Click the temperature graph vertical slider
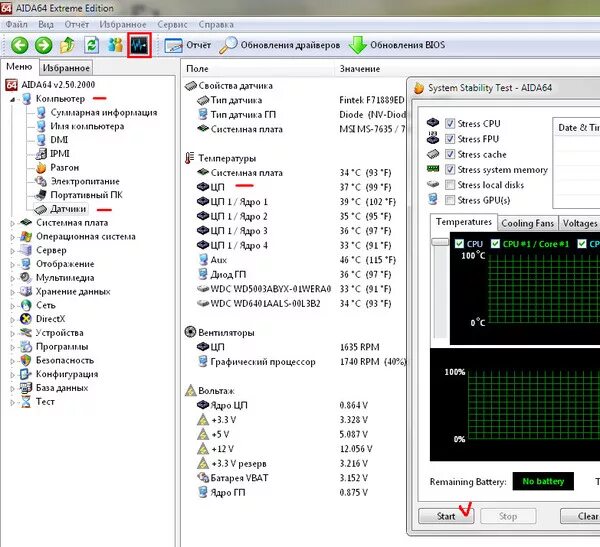Image resolution: width=600 pixels, height=547 pixels. pos(440,242)
